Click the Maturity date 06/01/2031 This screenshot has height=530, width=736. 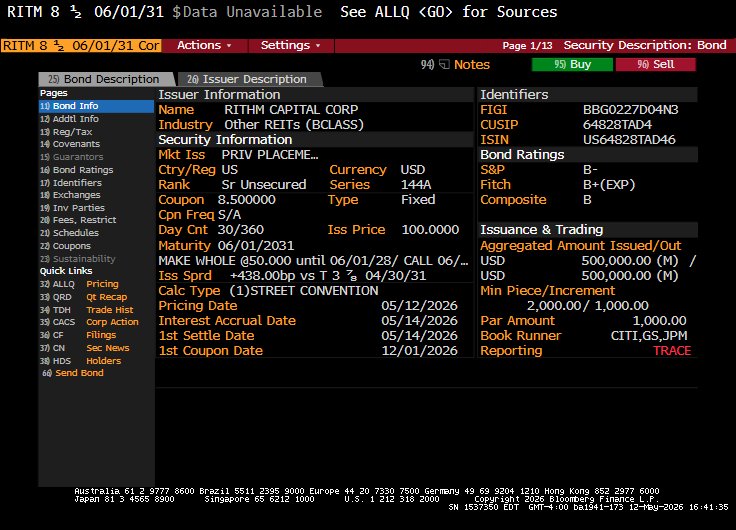256,246
